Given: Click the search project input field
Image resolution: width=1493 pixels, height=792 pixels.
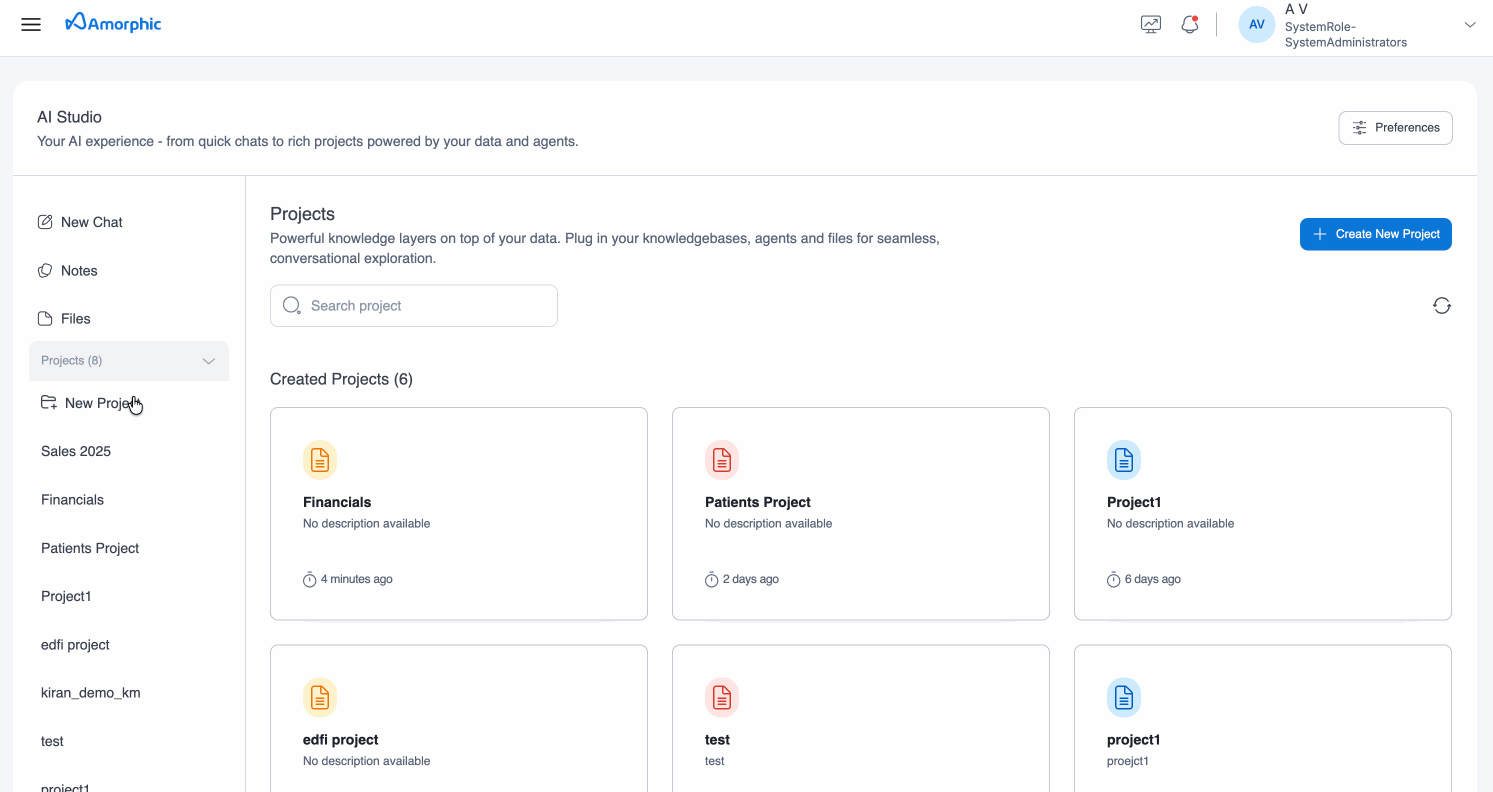Looking at the screenshot, I should pos(413,305).
